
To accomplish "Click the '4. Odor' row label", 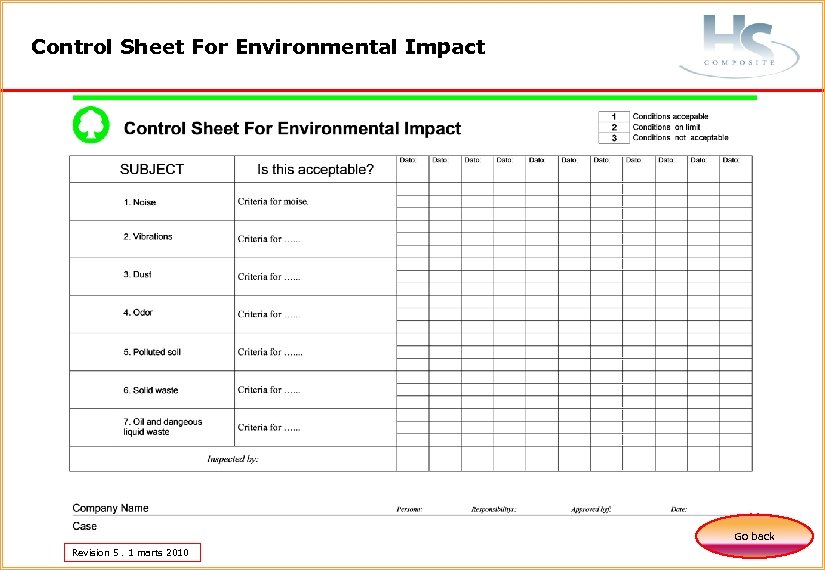I will [138, 313].
